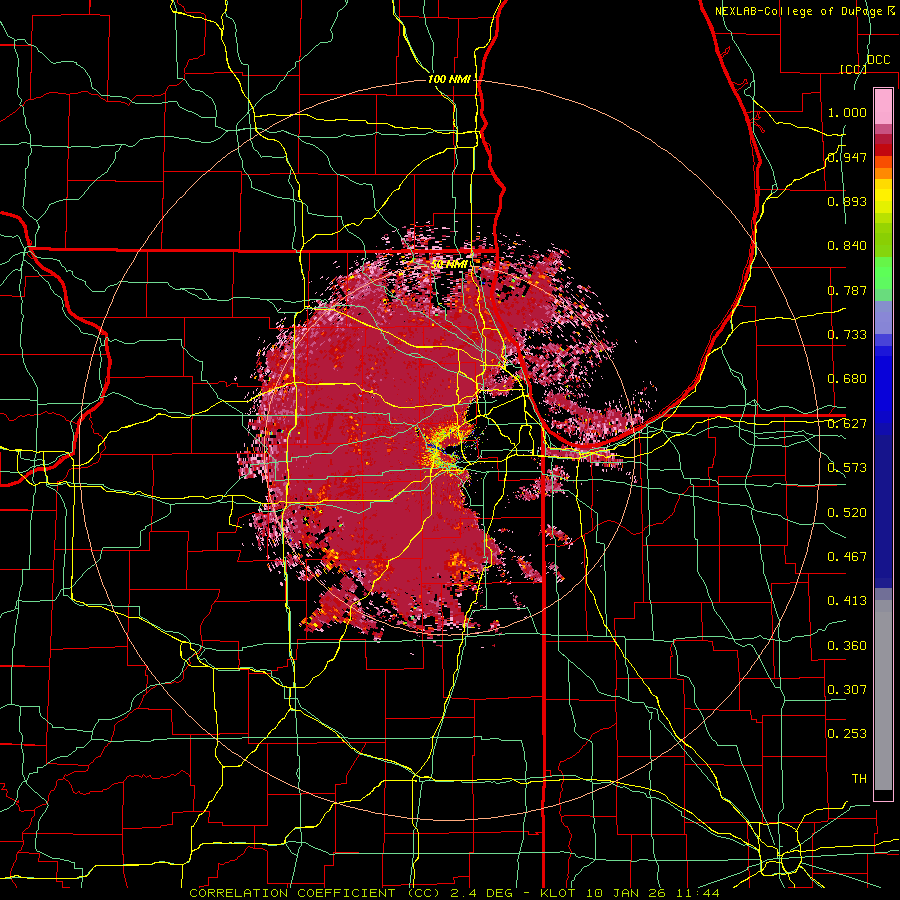Click the 0.360 legend value
Image resolution: width=900 pixels, height=900 pixels.
point(847,646)
